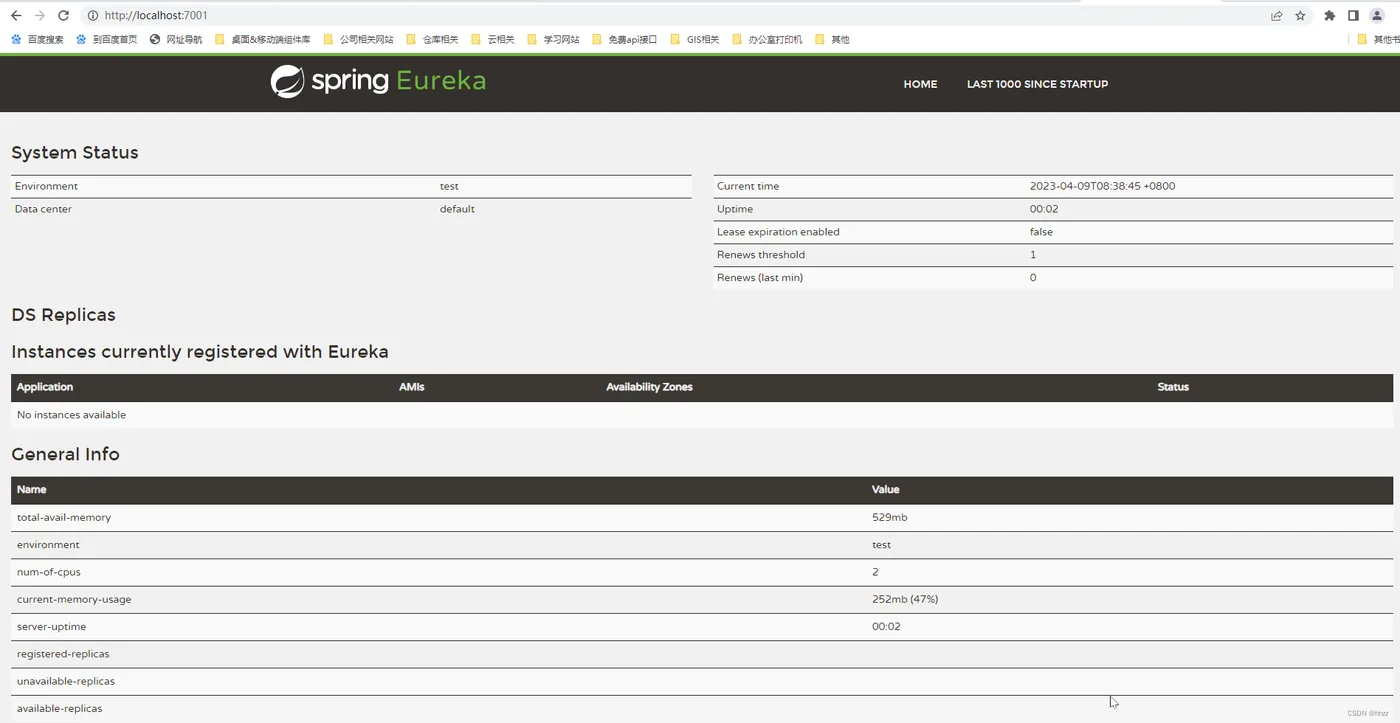This screenshot has height=723, width=1400.
Task: Click the current-memory-usage row name
Action: (74, 600)
